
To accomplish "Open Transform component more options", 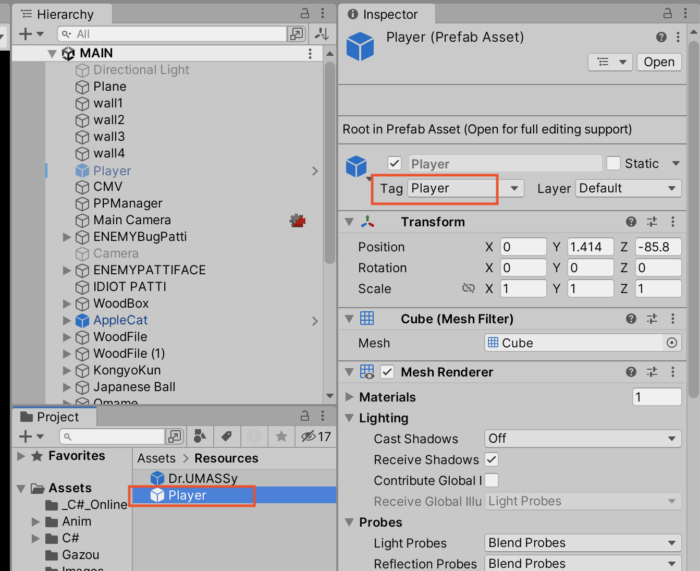I will 673,221.
